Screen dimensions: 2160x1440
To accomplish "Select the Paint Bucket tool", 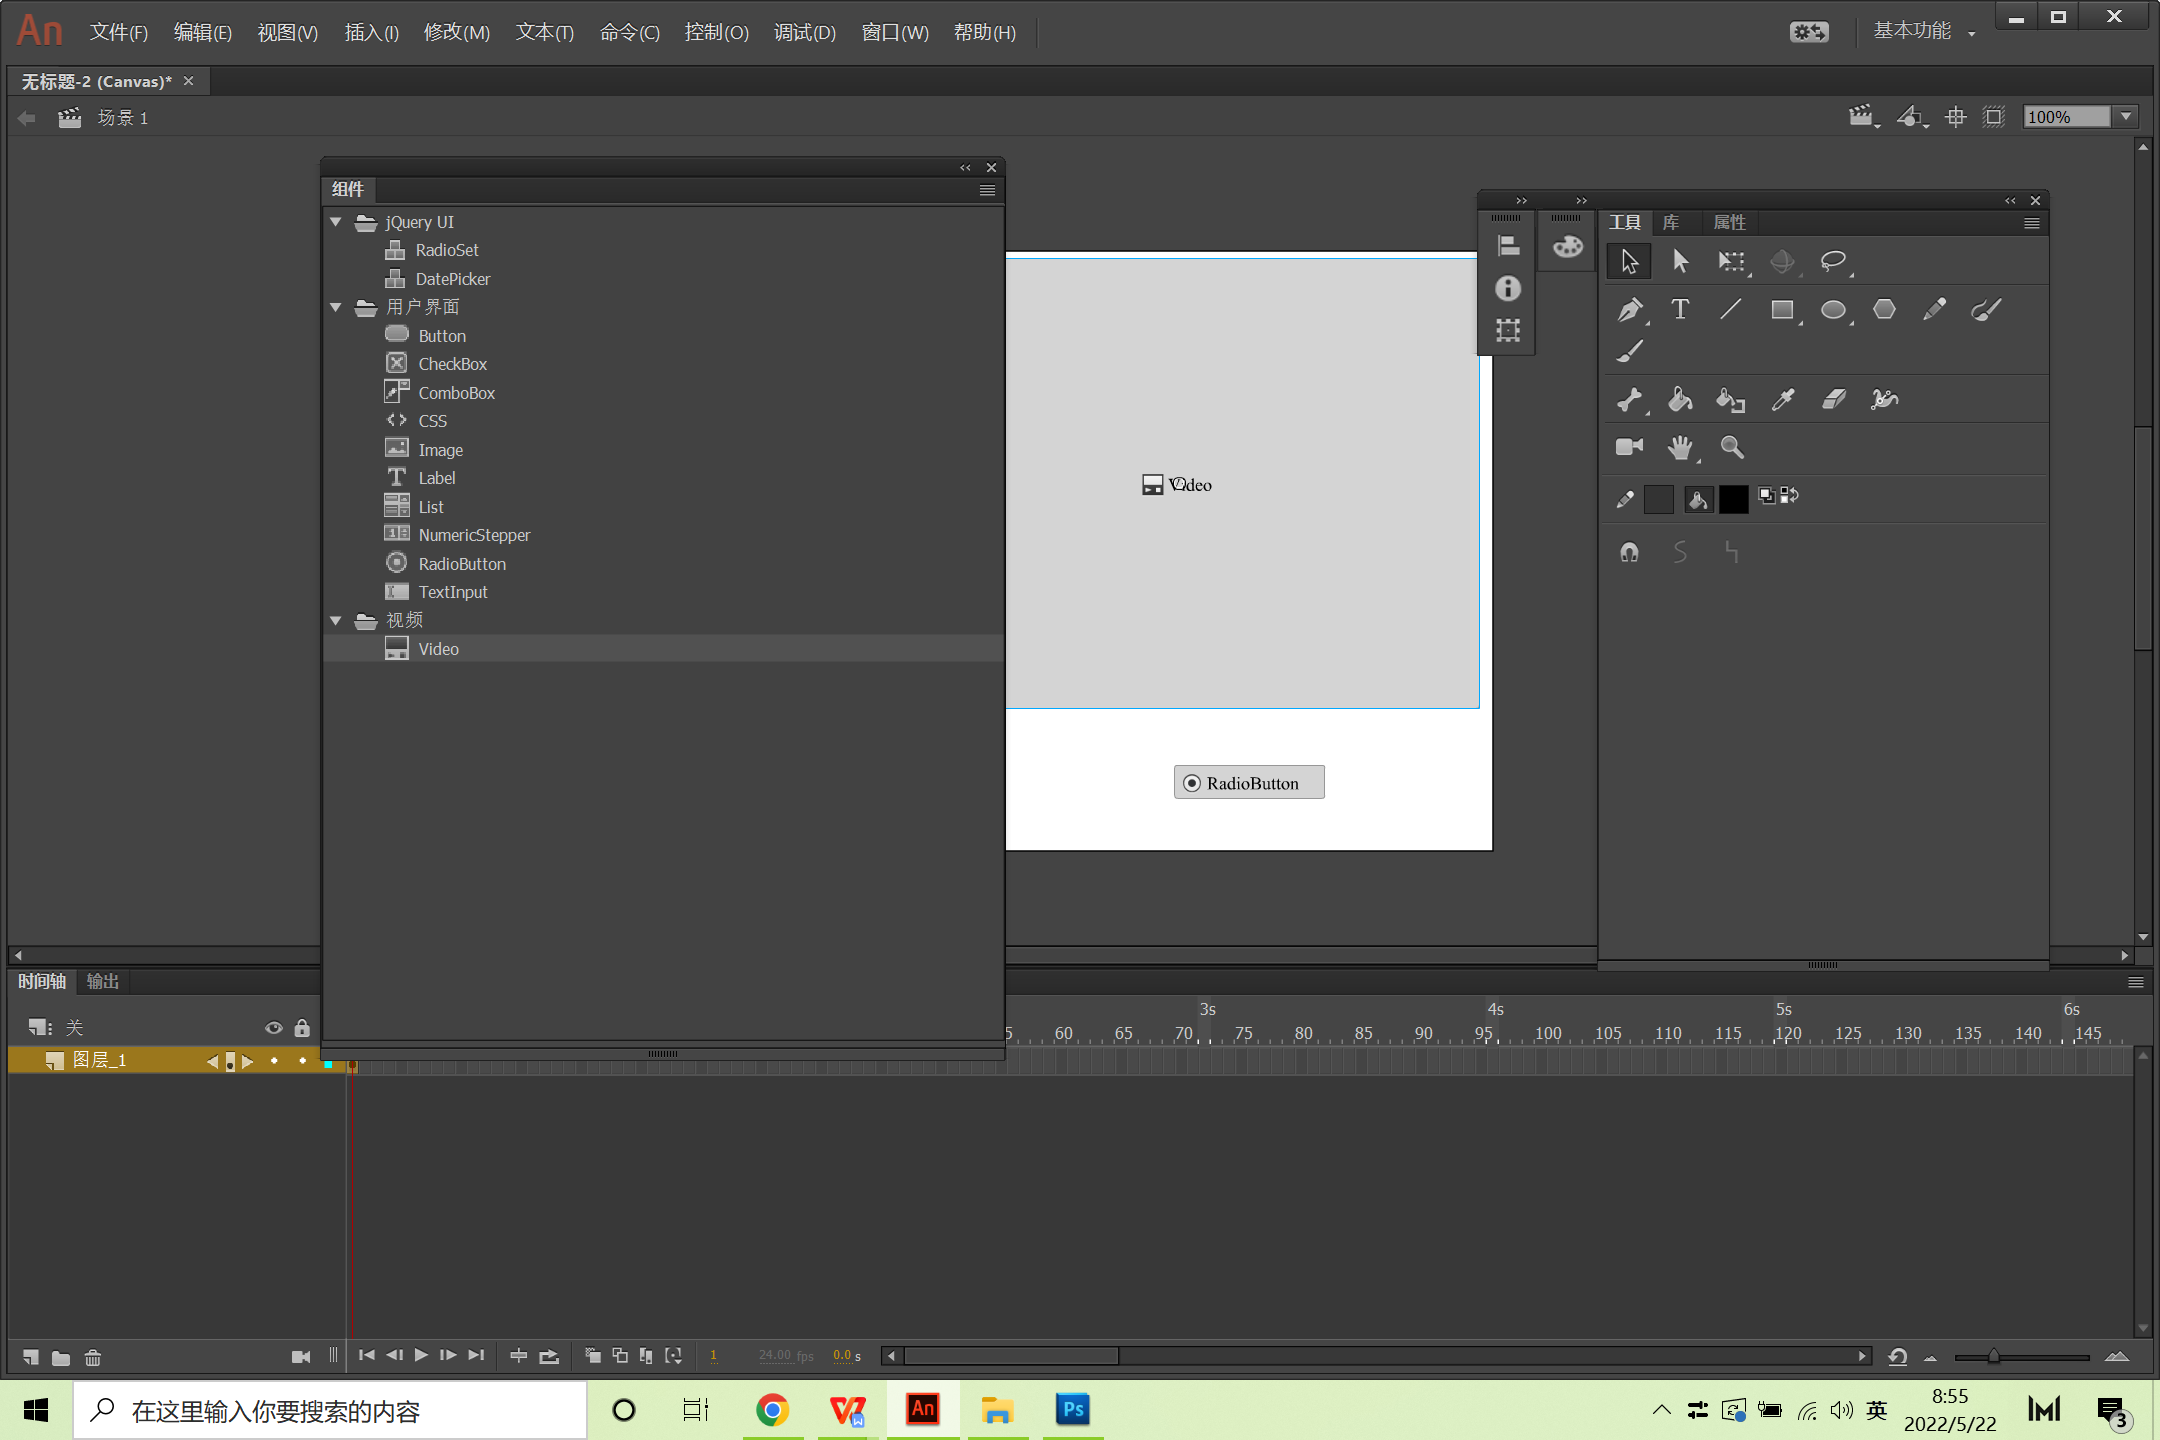I will [x=1680, y=400].
